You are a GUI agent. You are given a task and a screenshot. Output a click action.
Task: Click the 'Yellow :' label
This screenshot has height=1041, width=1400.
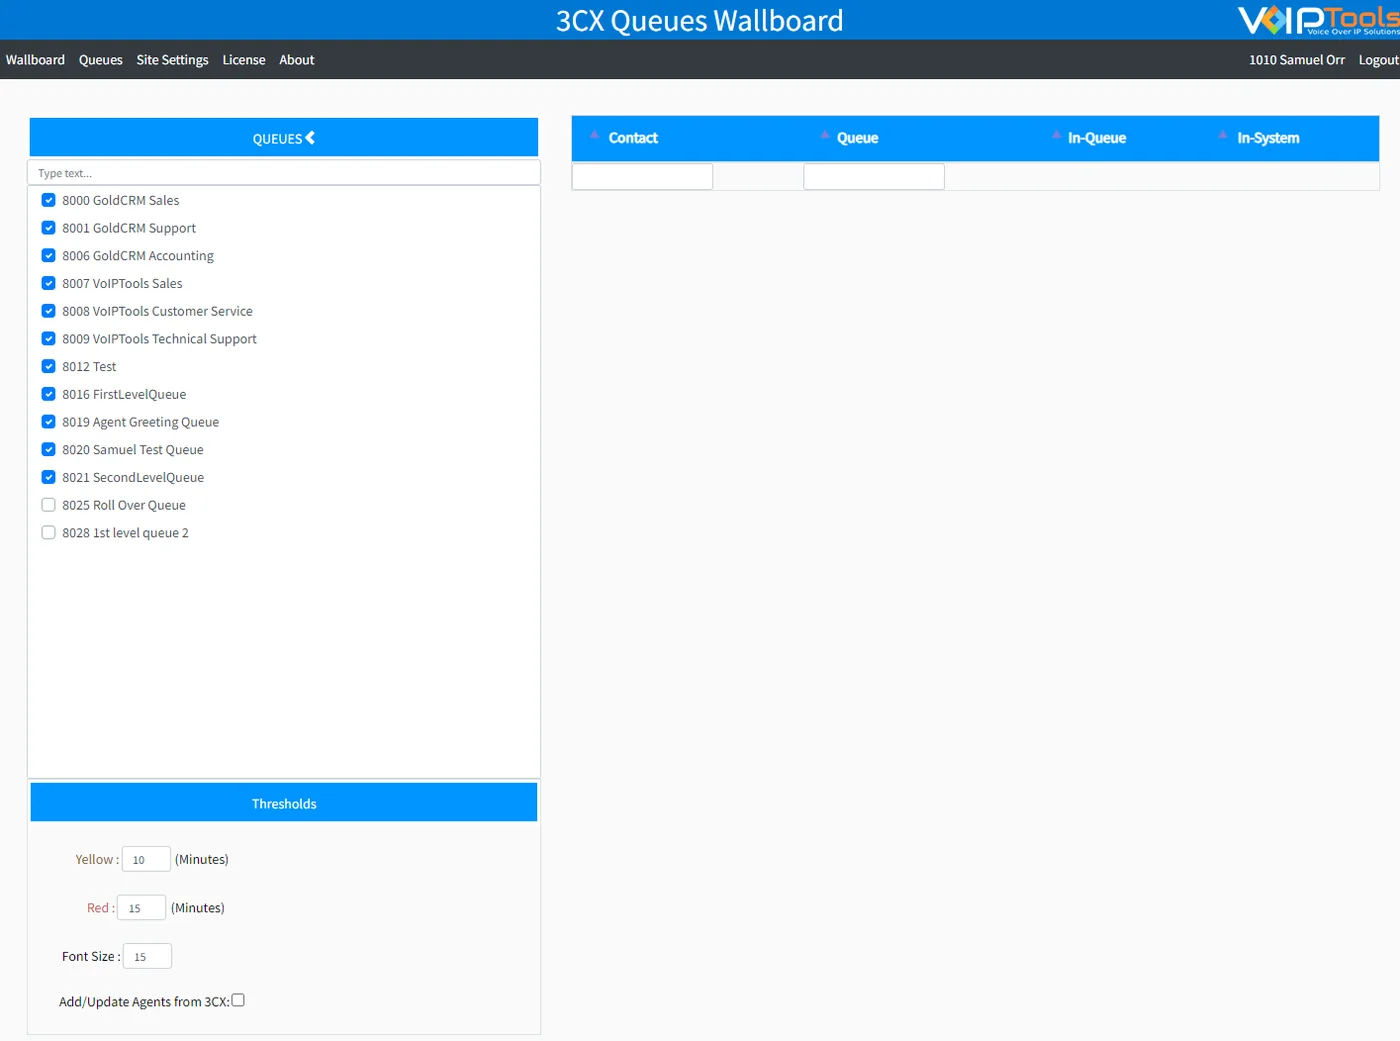tap(97, 859)
